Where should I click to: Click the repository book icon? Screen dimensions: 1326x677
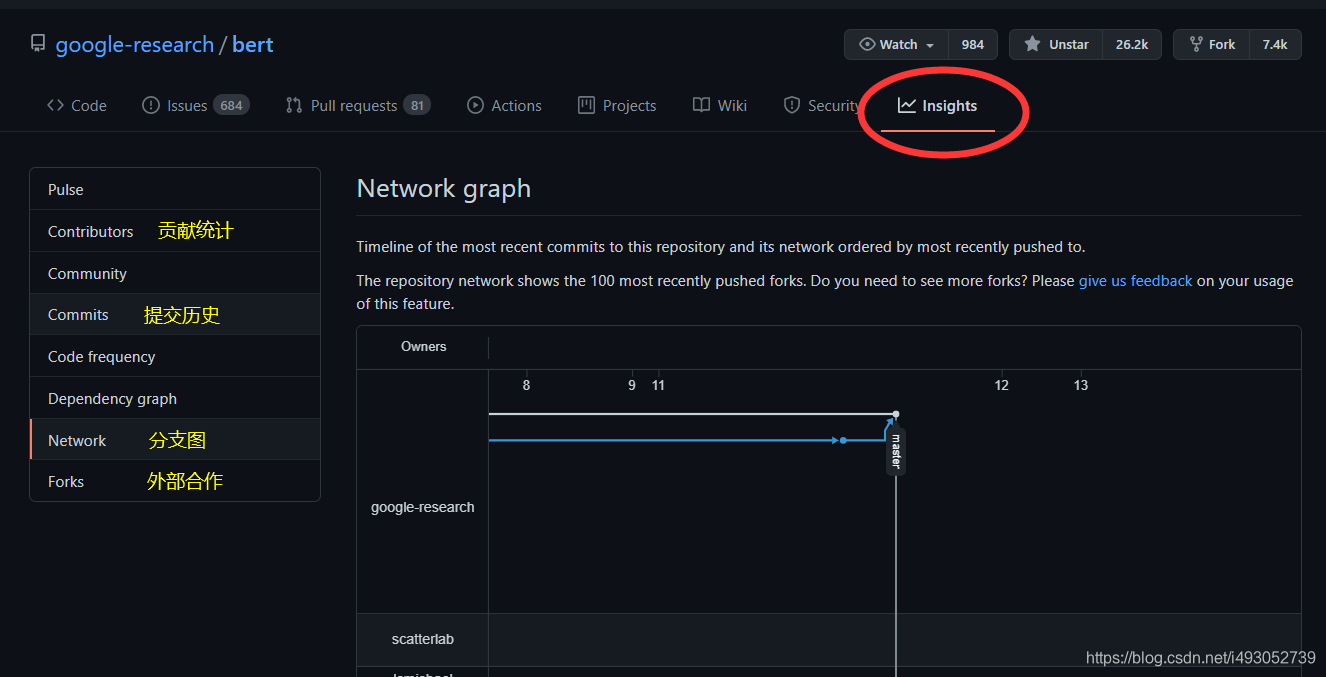[38, 44]
